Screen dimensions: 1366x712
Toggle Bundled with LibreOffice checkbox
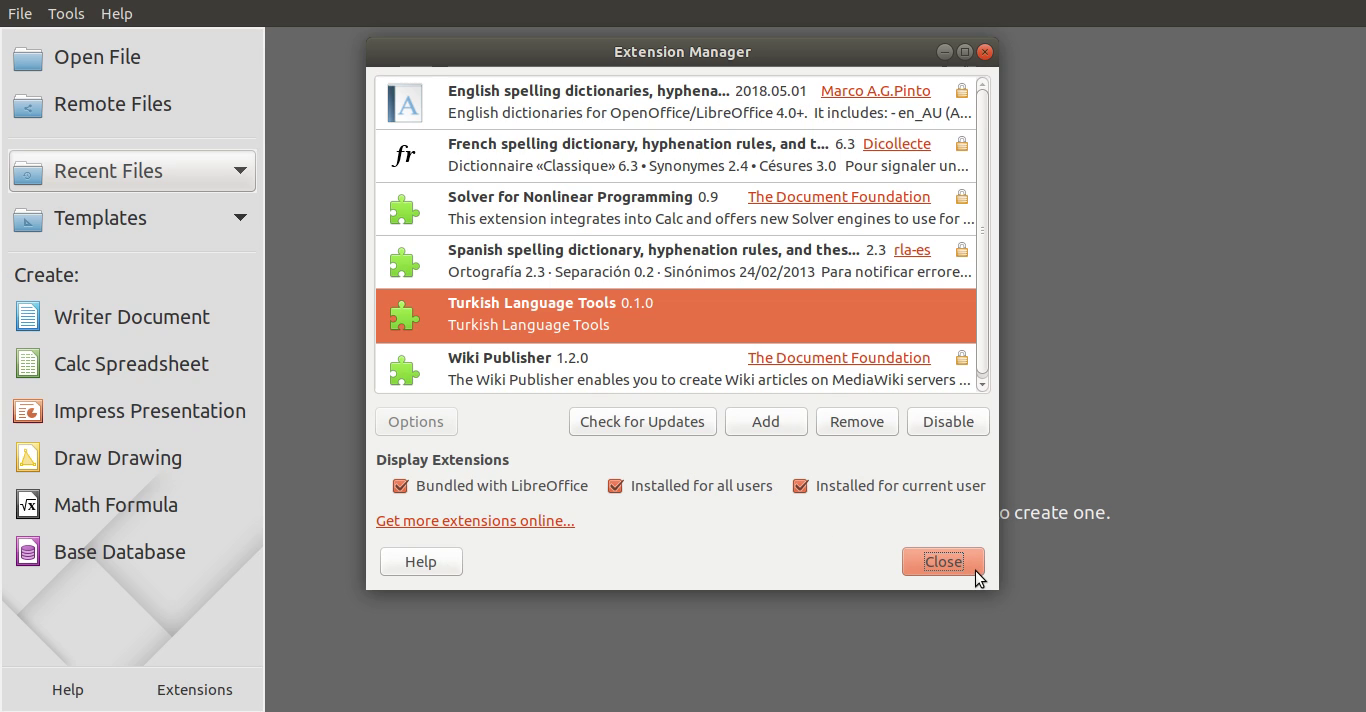[401, 486]
